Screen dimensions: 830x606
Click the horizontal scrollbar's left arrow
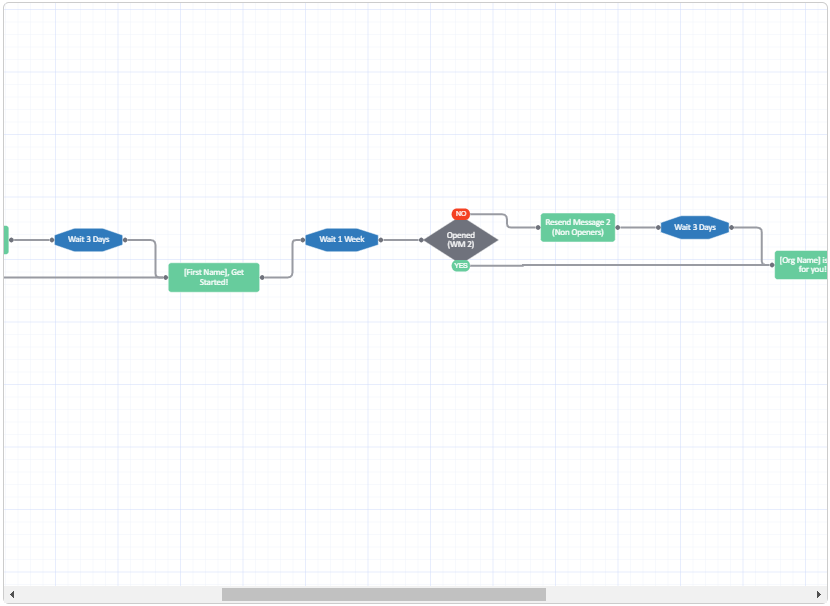tap(12, 595)
